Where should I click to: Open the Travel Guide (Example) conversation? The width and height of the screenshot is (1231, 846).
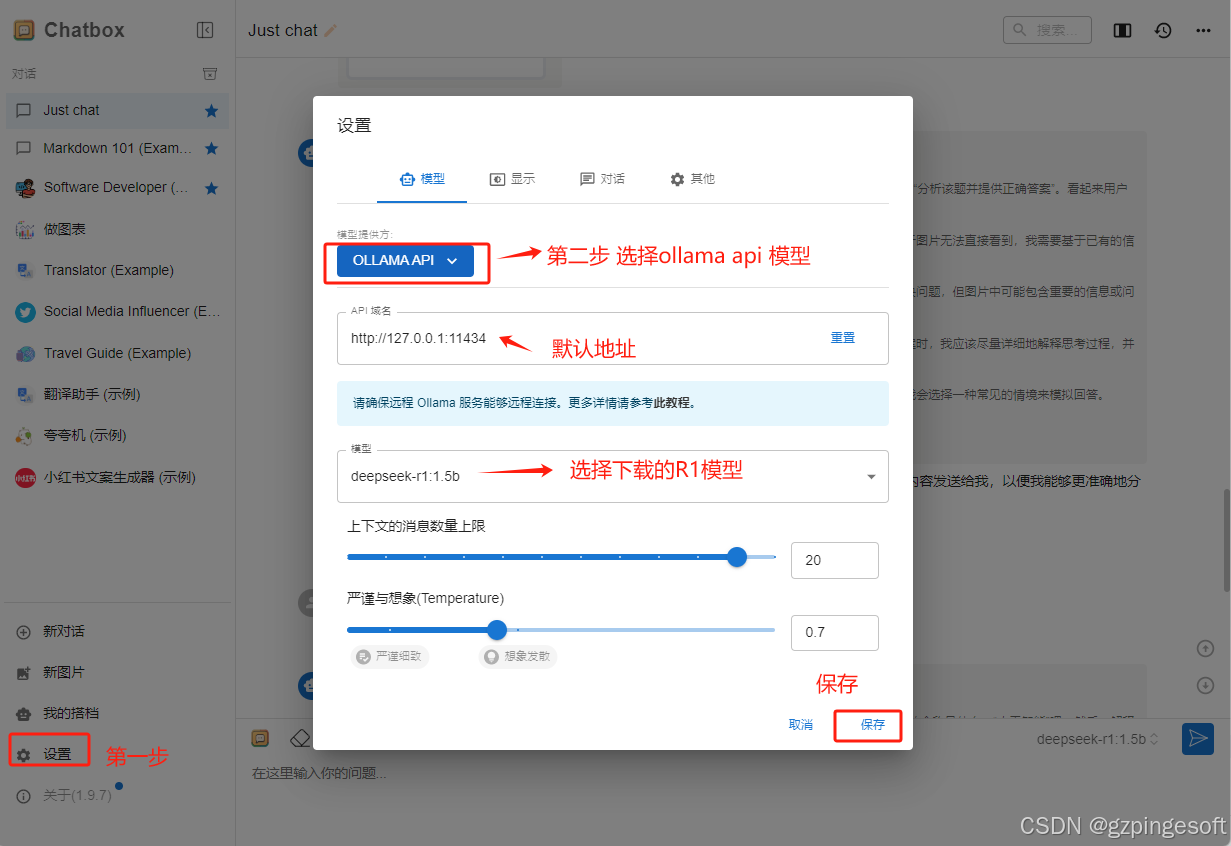[x=118, y=353]
